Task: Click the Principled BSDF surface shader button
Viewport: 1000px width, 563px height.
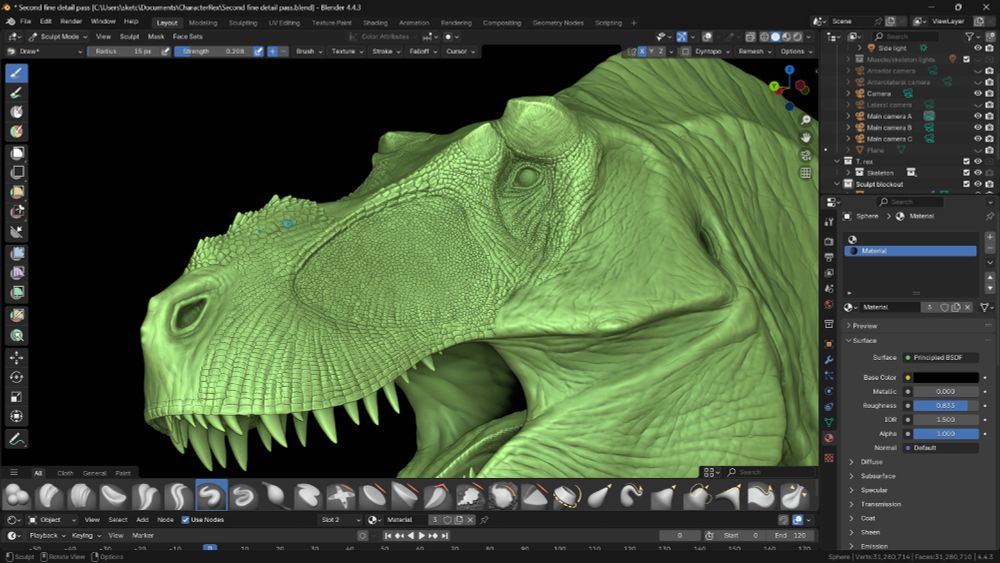Action: coord(940,358)
